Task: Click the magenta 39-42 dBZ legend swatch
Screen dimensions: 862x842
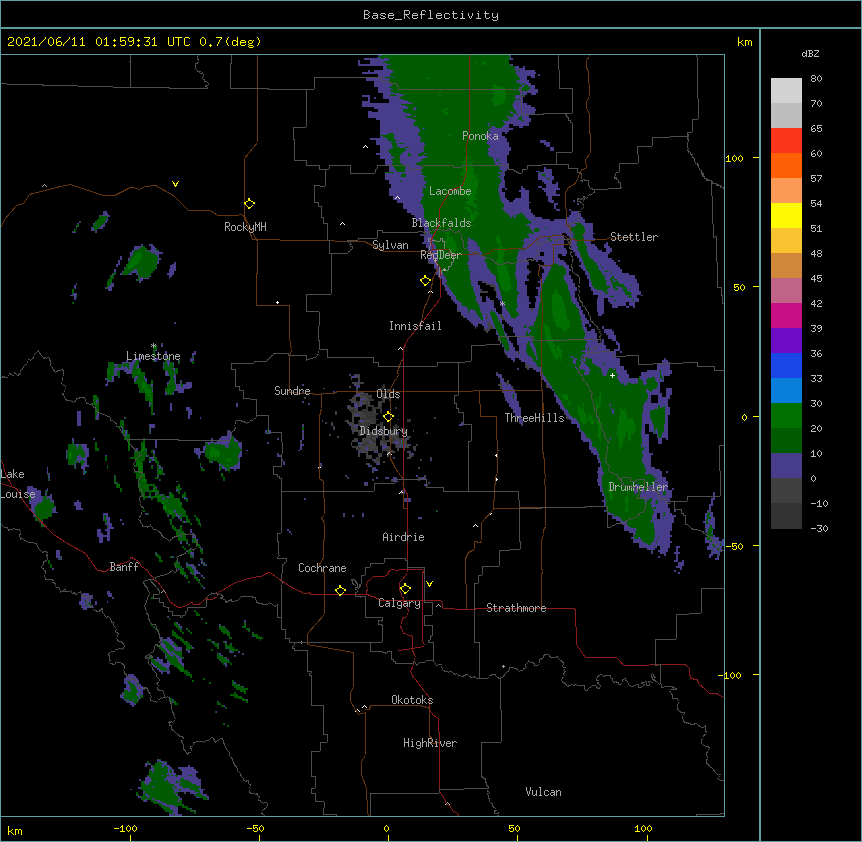Action: (786, 315)
